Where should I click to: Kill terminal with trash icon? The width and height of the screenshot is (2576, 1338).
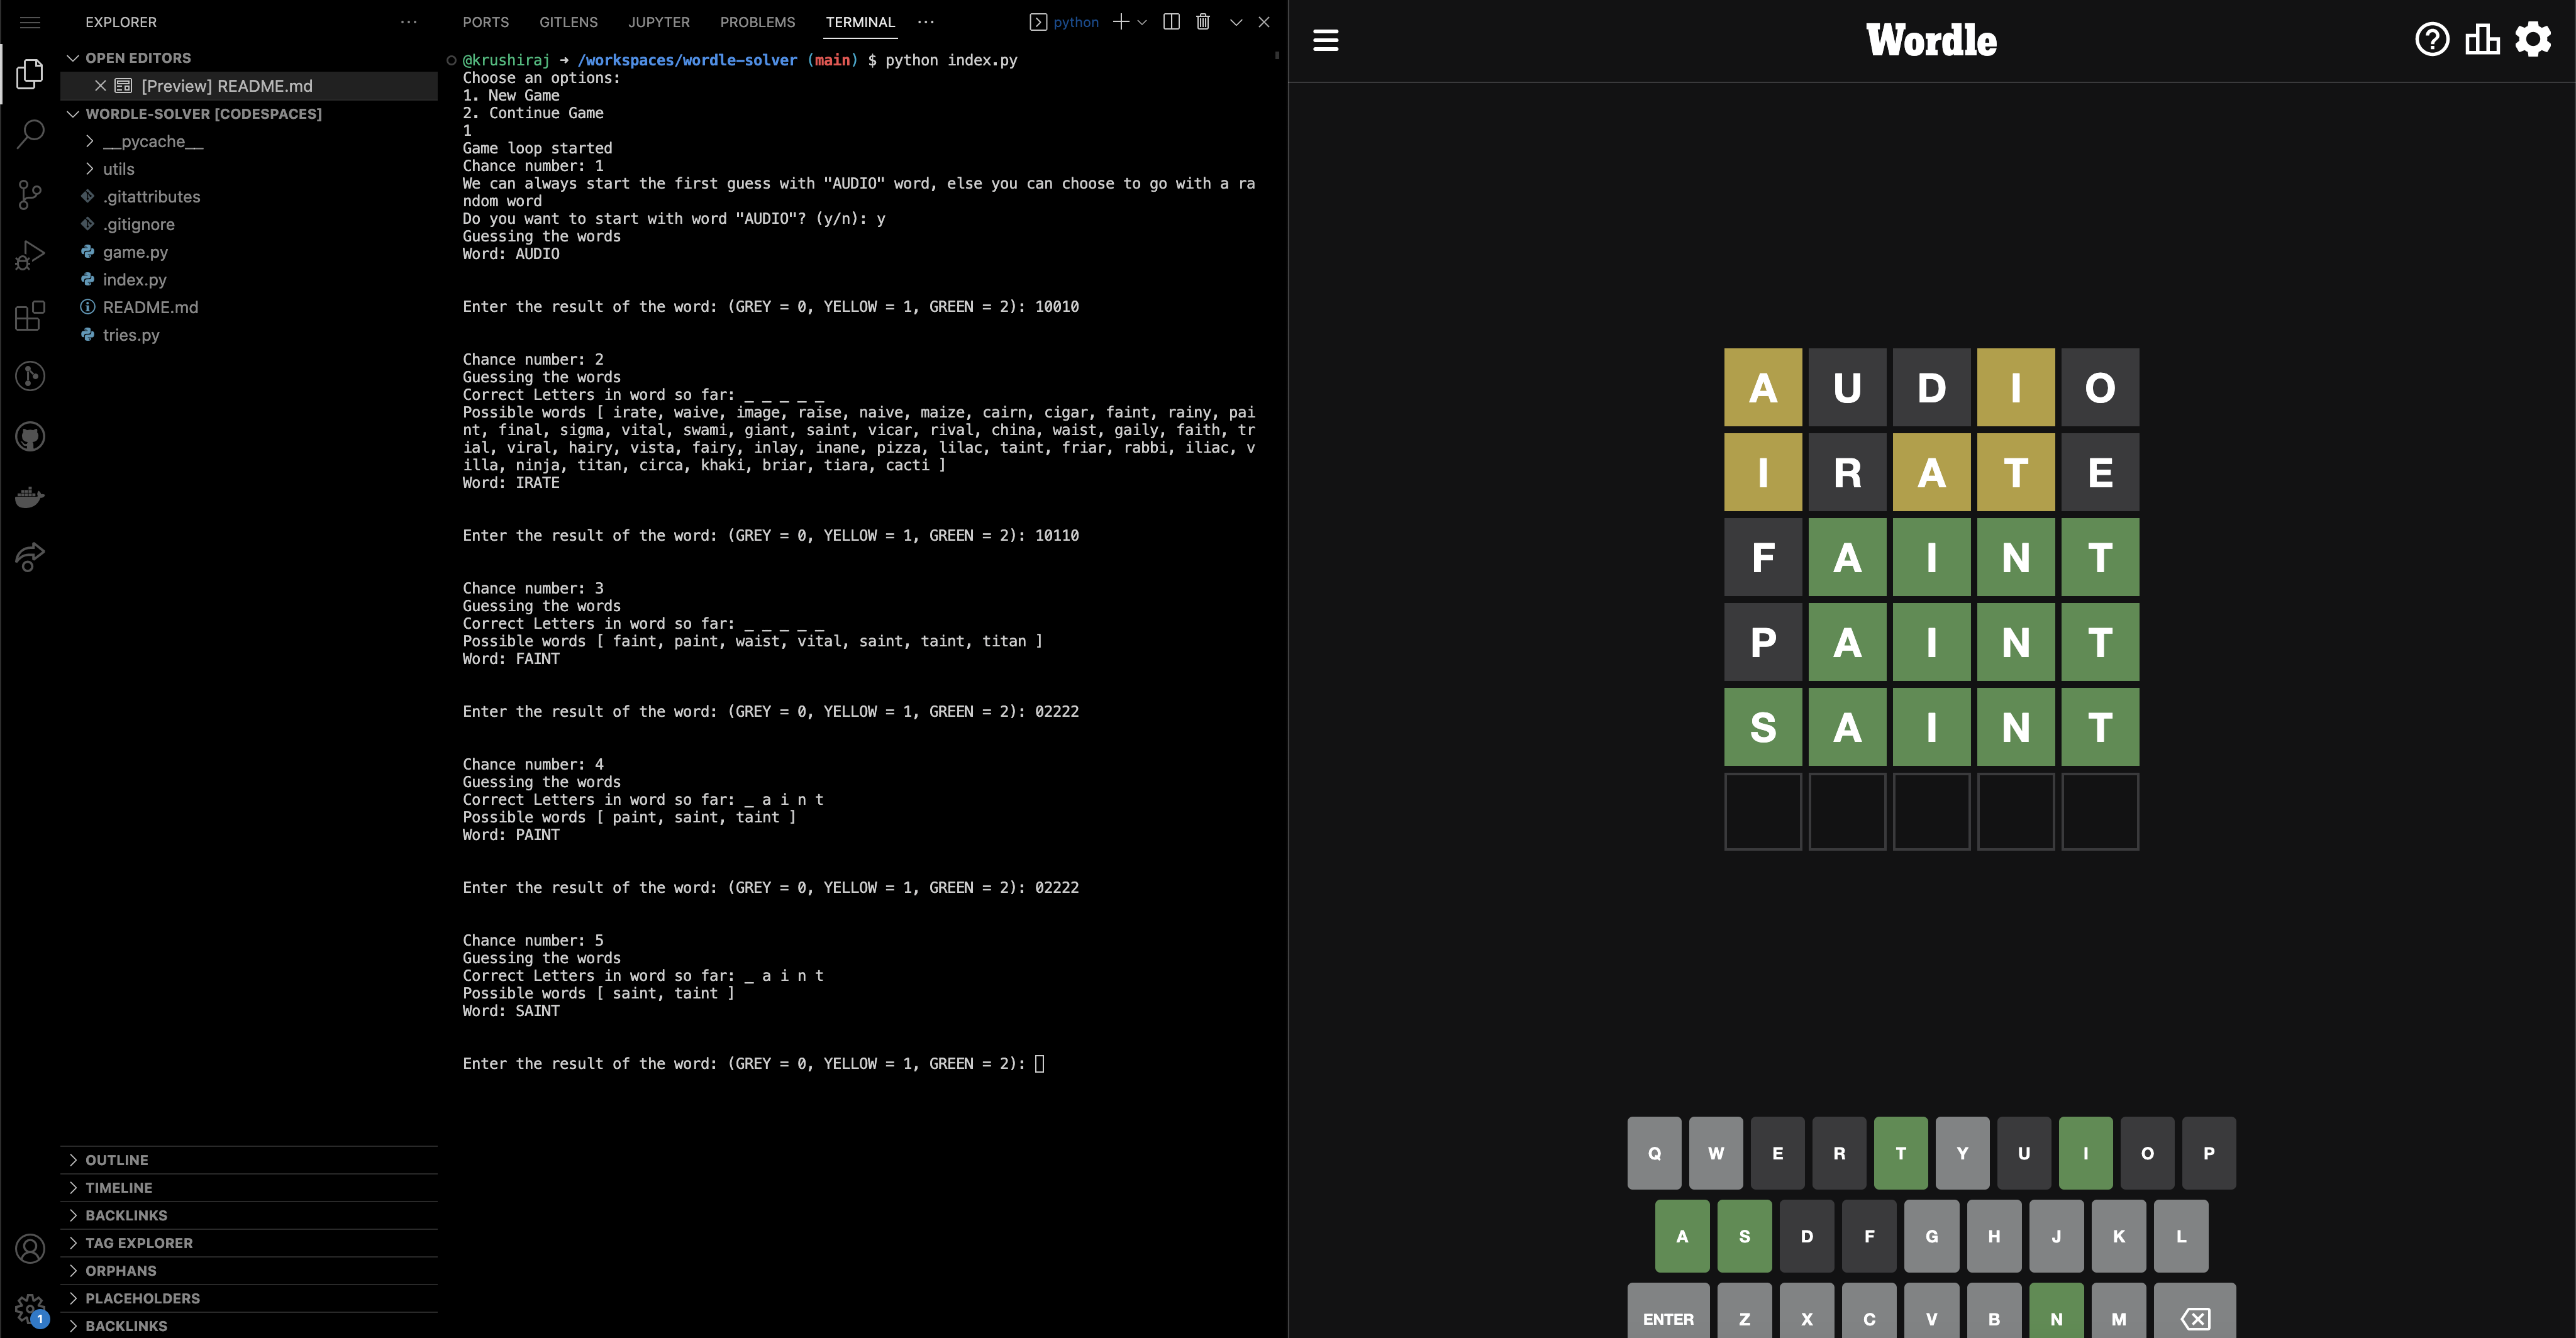pyautogui.click(x=1203, y=22)
